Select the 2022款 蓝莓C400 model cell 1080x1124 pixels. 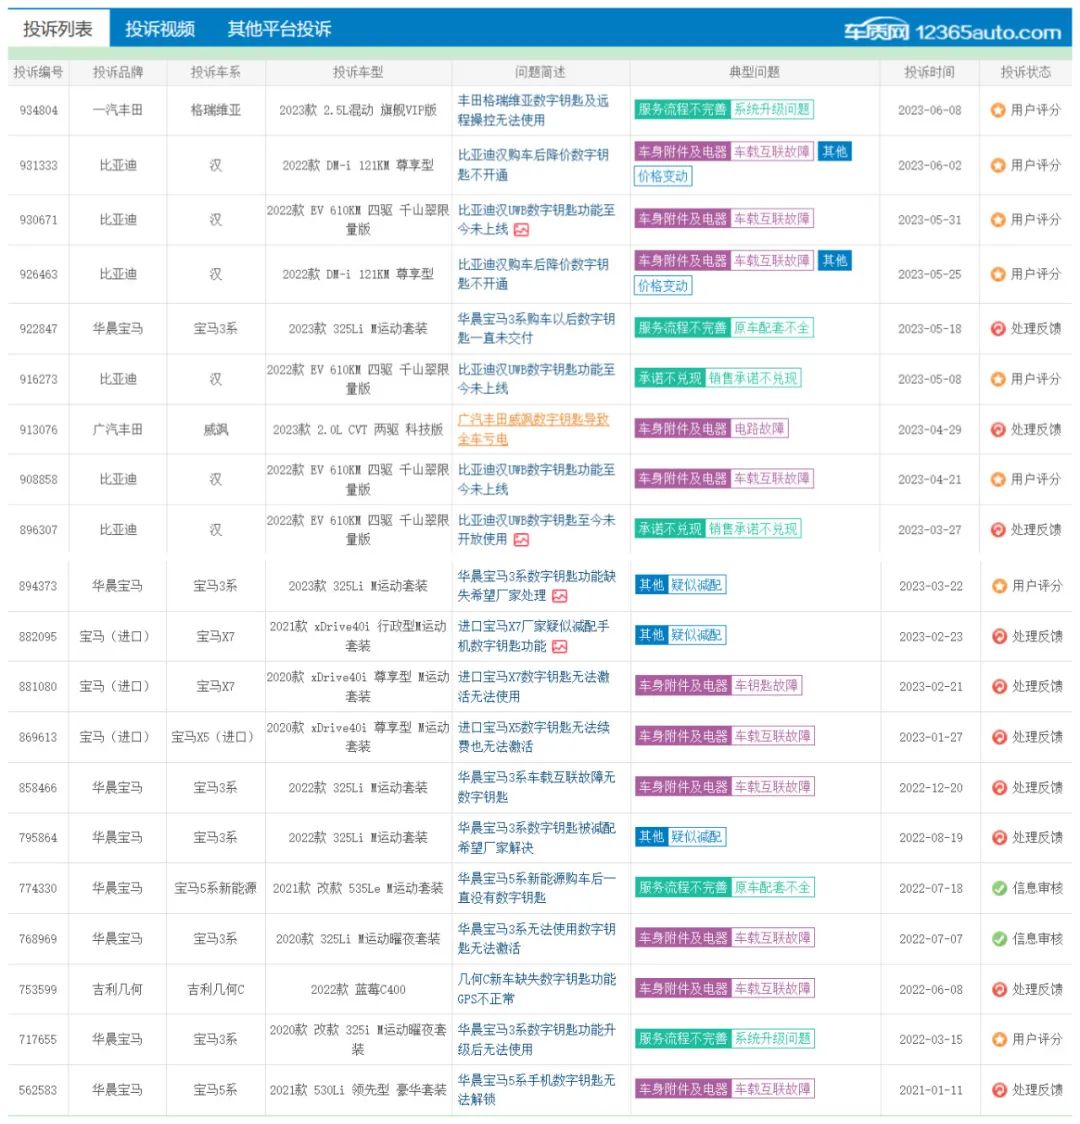pyautogui.click(x=358, y=989)
